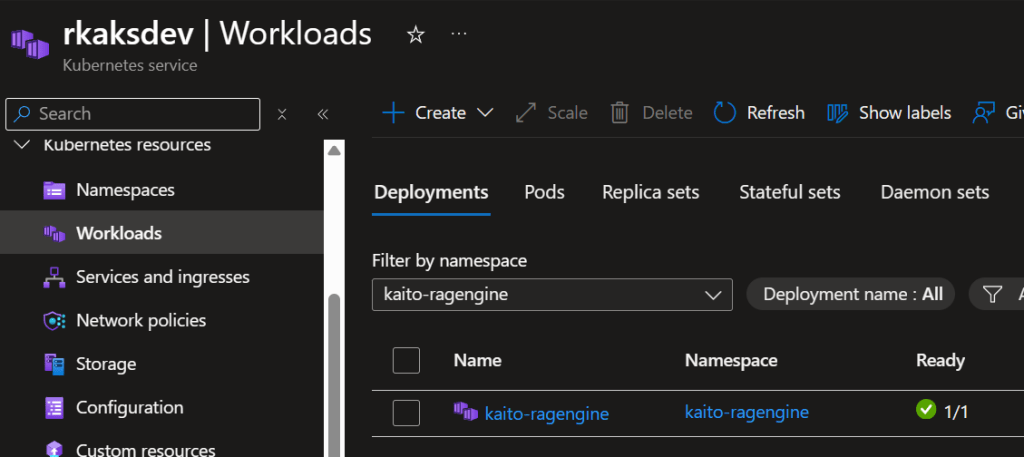Click the sidebar Search input field
Image resolution: width=1024 pixels, height=457 pixels.
140,114
